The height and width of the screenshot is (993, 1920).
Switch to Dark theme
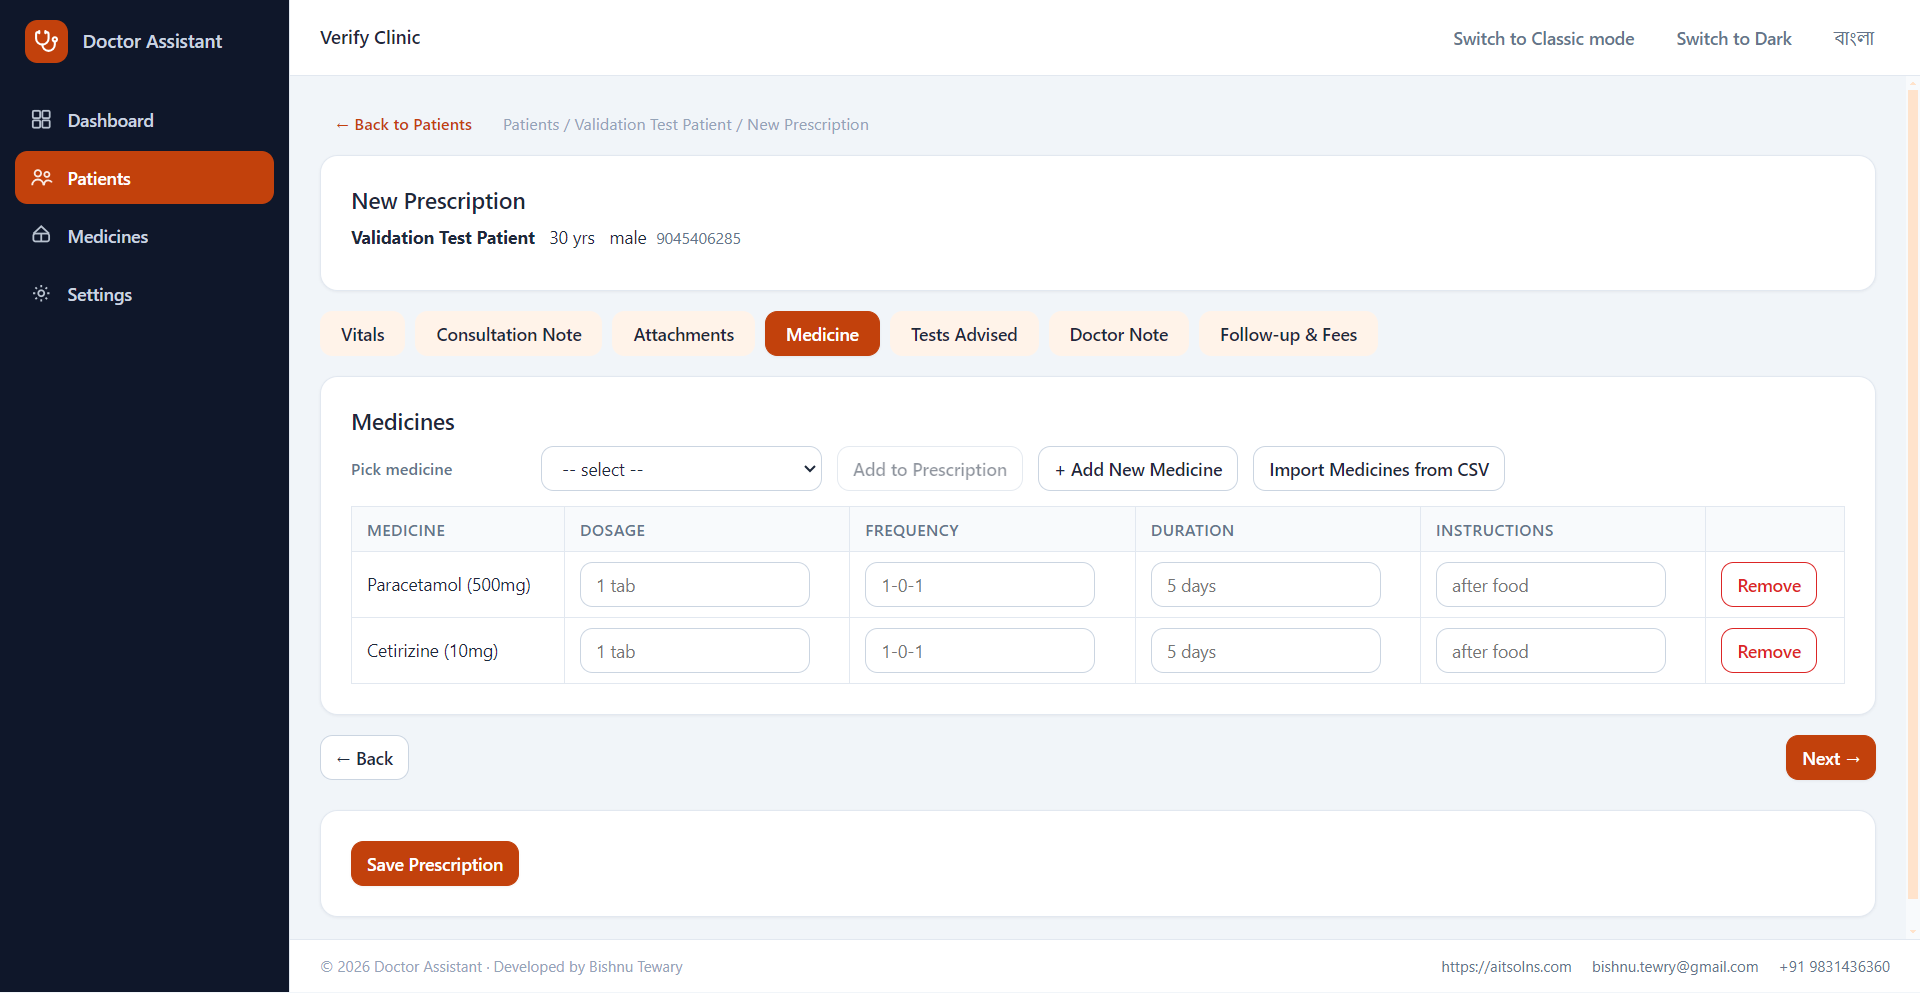click(x=1734, y=38)
